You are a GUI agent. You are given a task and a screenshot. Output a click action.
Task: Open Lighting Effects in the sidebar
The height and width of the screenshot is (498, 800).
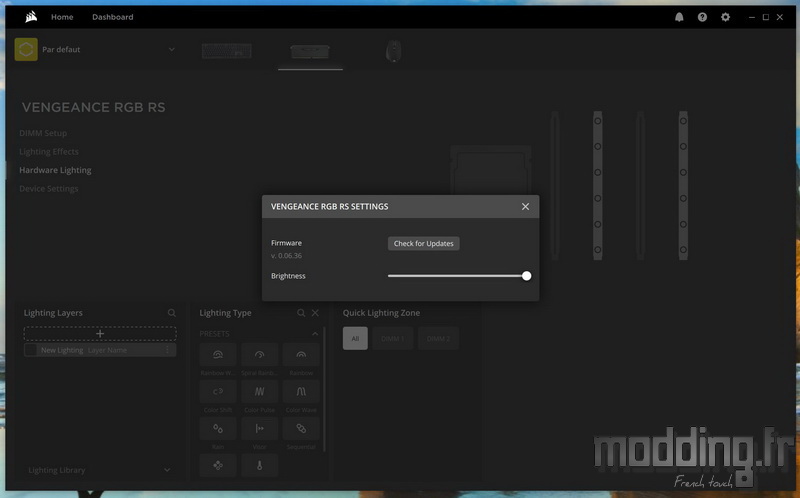point(49,152)
